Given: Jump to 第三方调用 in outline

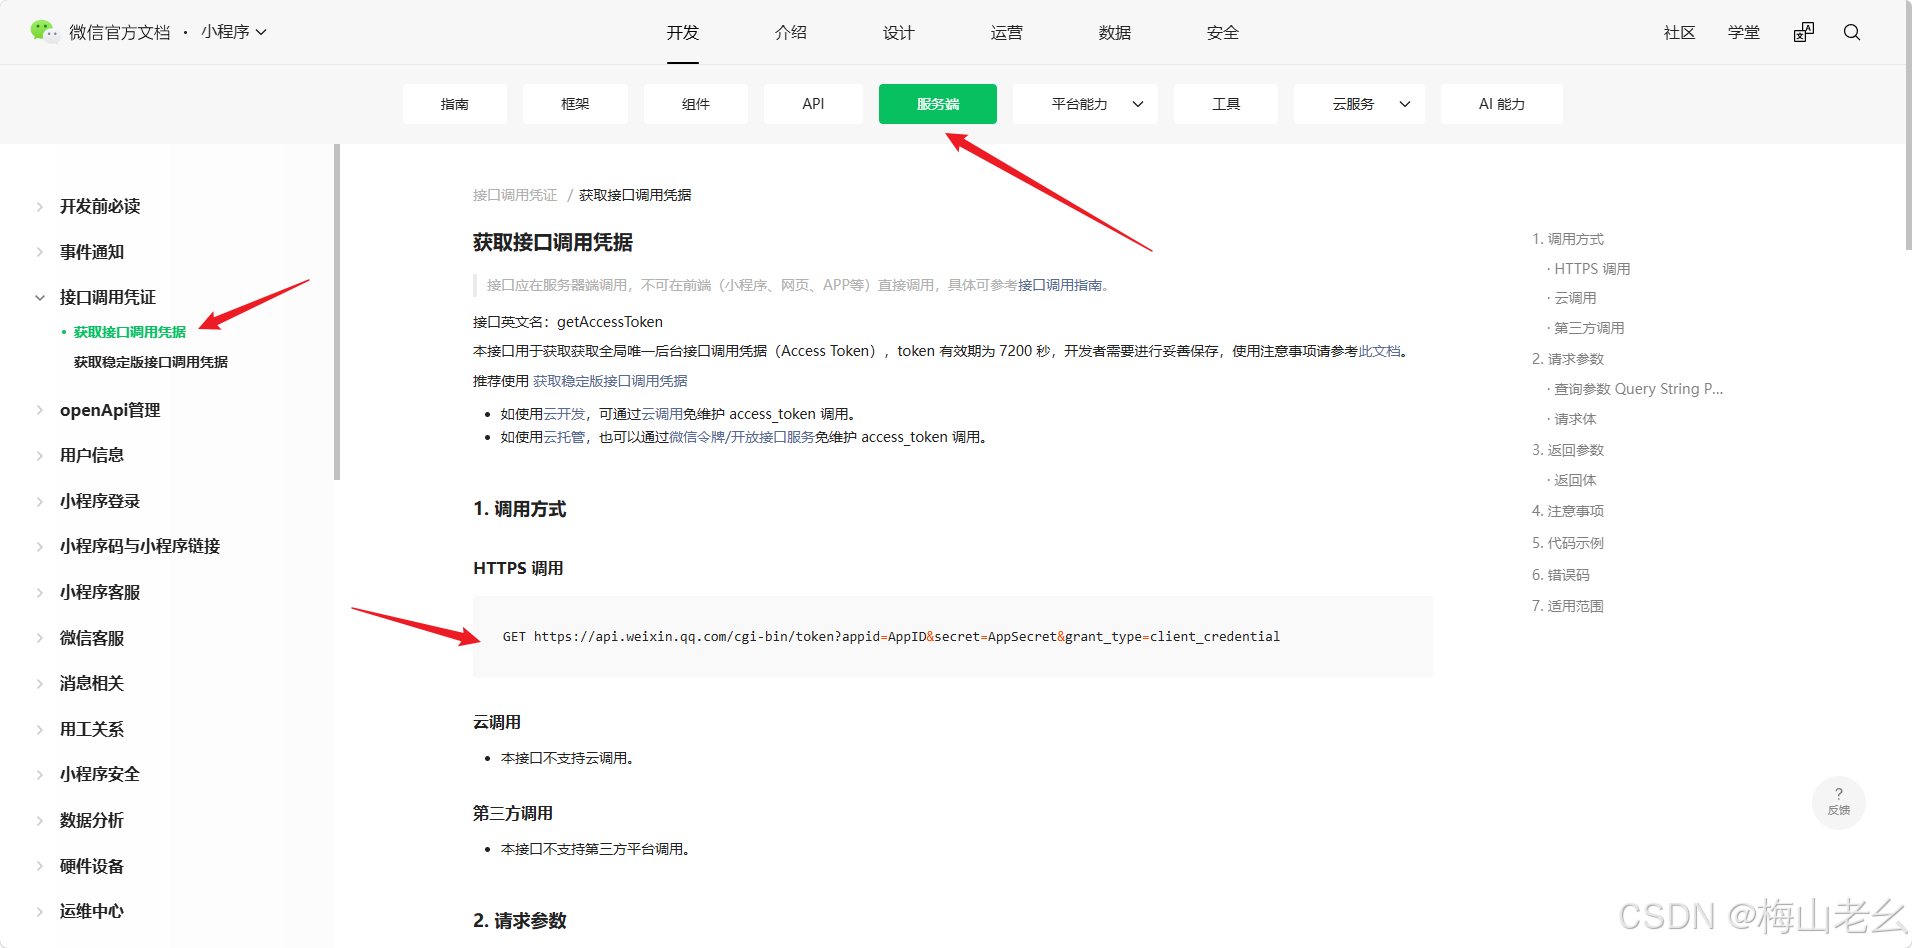Looking at the screenshot, I should point(1589,328).
